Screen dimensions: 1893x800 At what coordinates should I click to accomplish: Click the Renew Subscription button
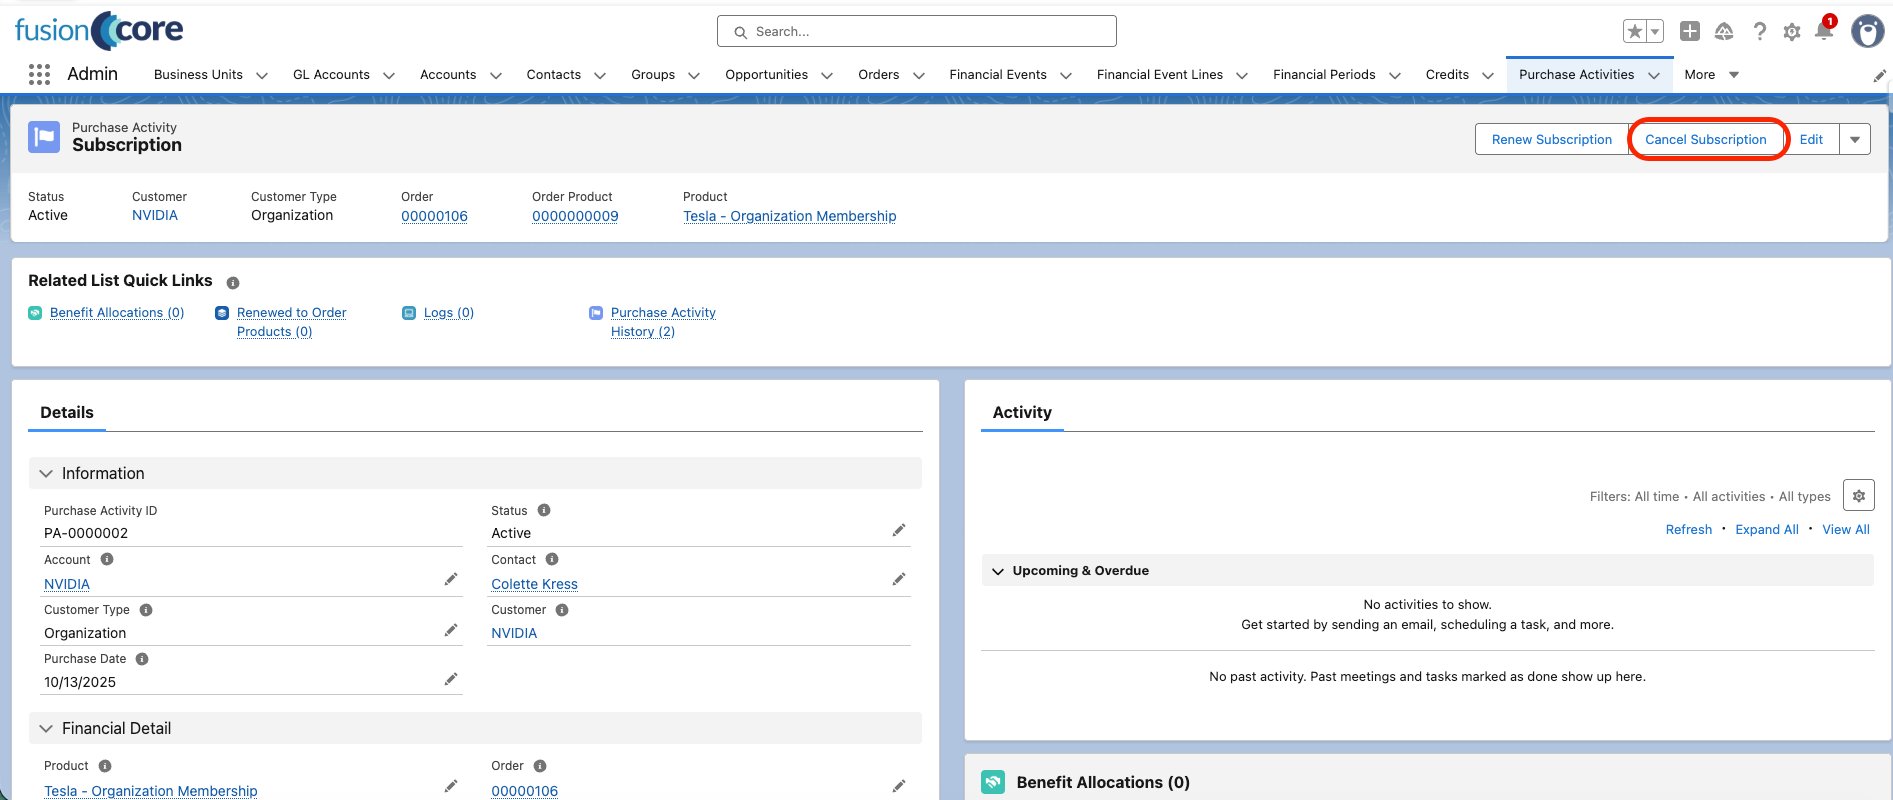(x=1552, y=139)
